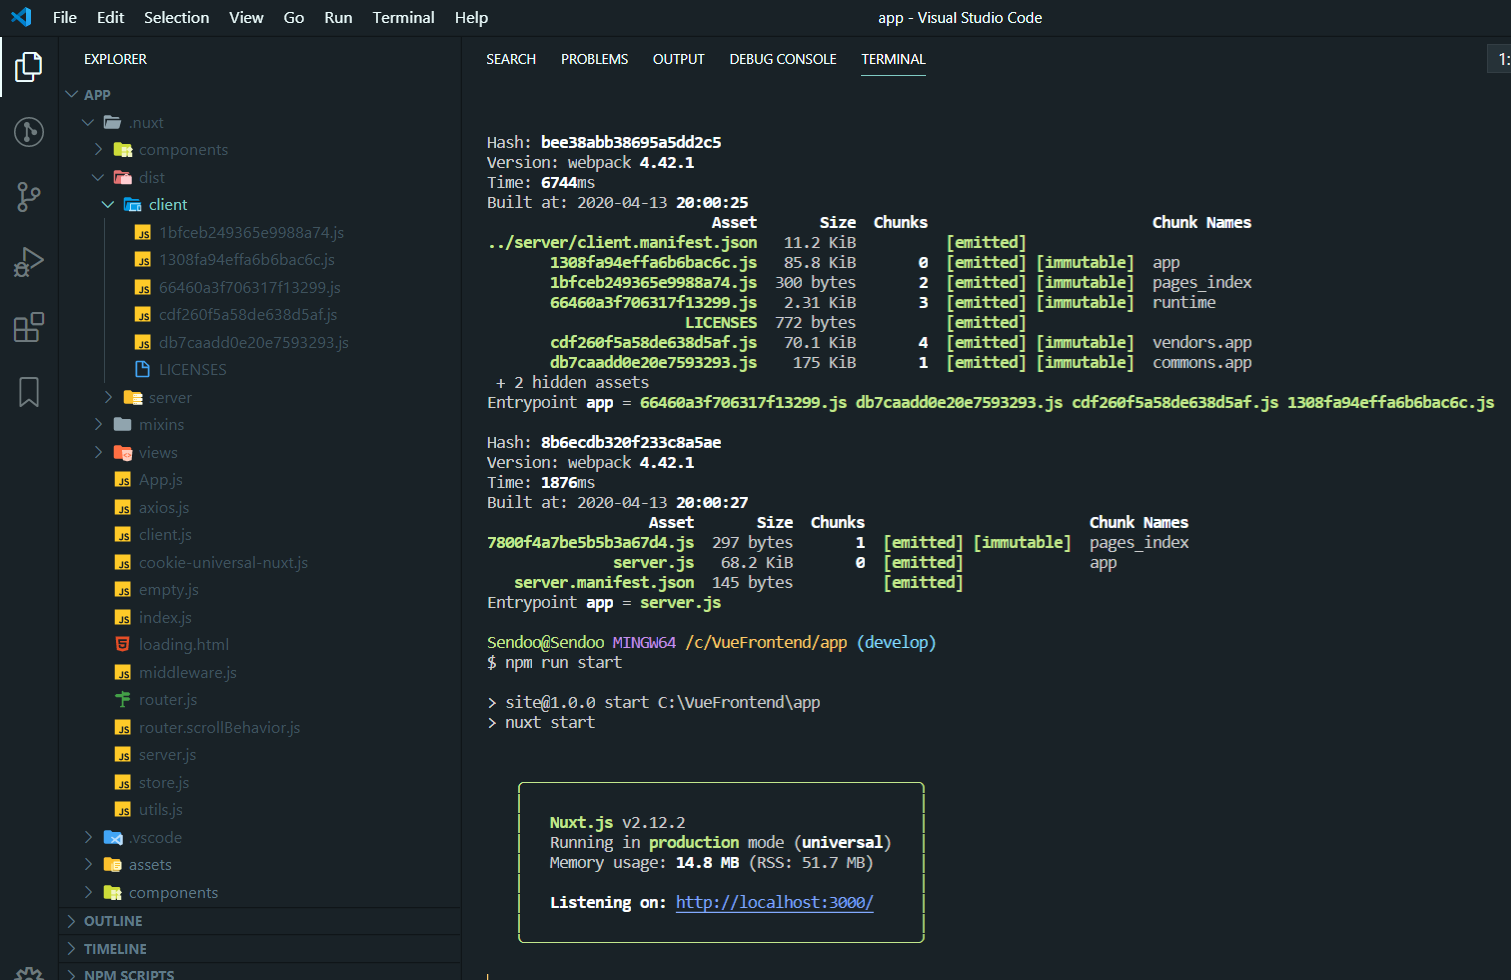Screen dimensions: 1511x980
Task: Open server.js in the explorer
Action: (x=167, y=754)
